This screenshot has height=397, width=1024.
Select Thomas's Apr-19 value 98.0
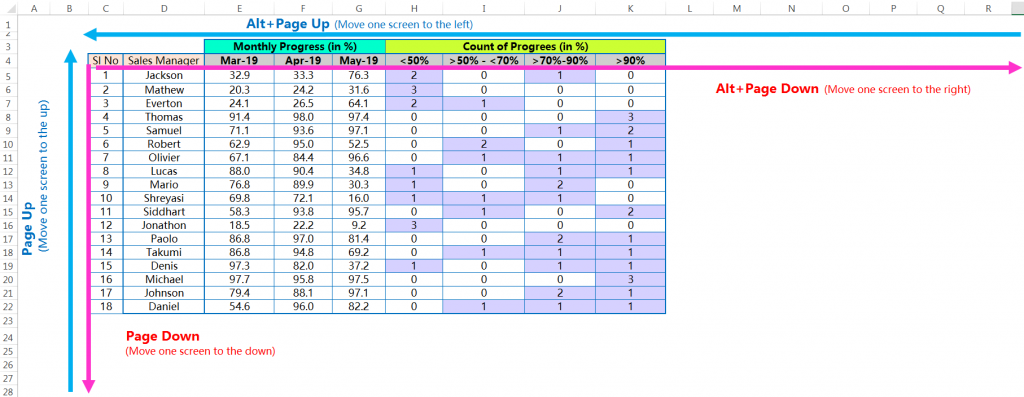(x=303, y=117)
